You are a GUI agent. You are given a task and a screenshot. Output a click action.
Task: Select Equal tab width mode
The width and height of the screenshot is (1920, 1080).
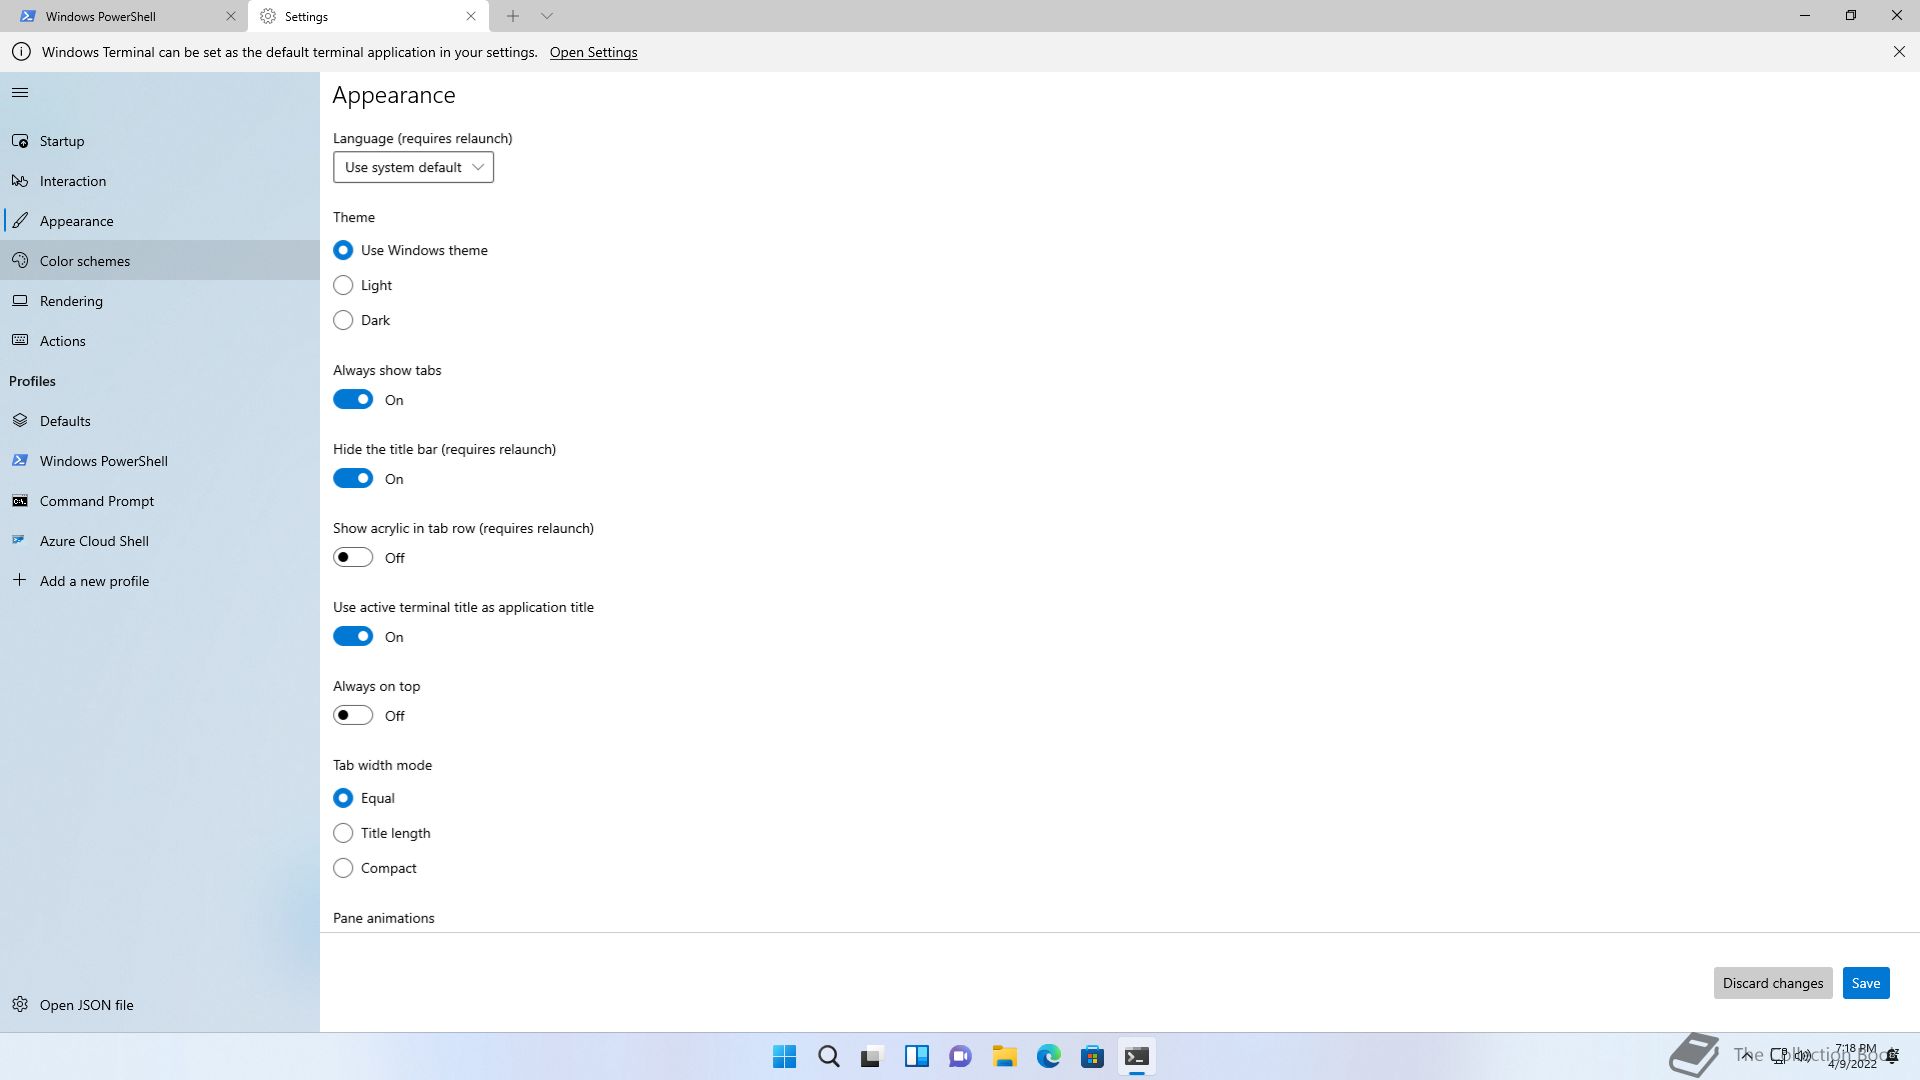coord(343,798)
